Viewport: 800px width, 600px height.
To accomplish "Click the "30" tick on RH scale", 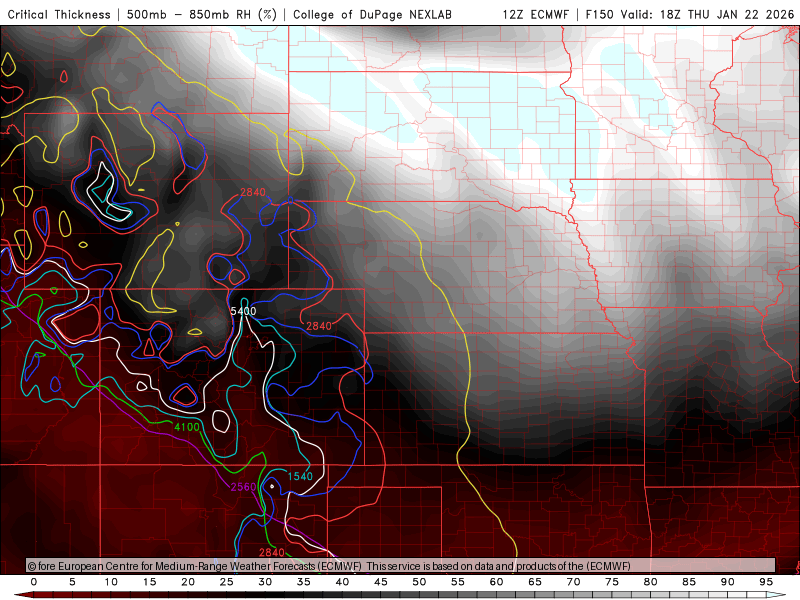I will [265, 582].
